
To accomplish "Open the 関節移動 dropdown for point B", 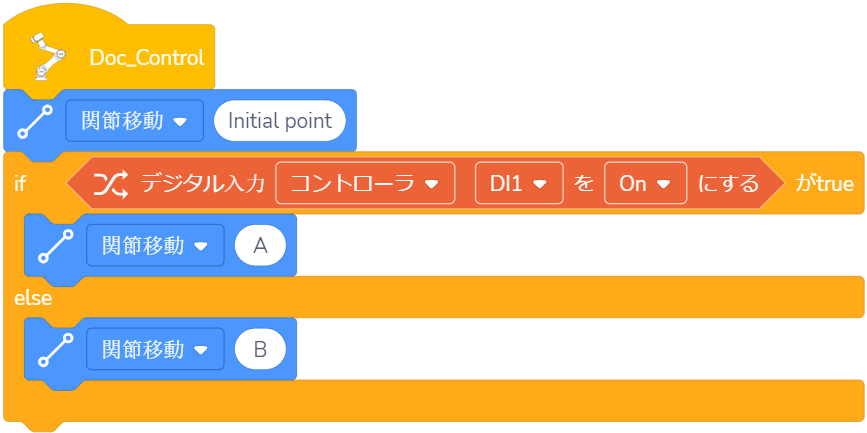I will click(x=155, y=350).
